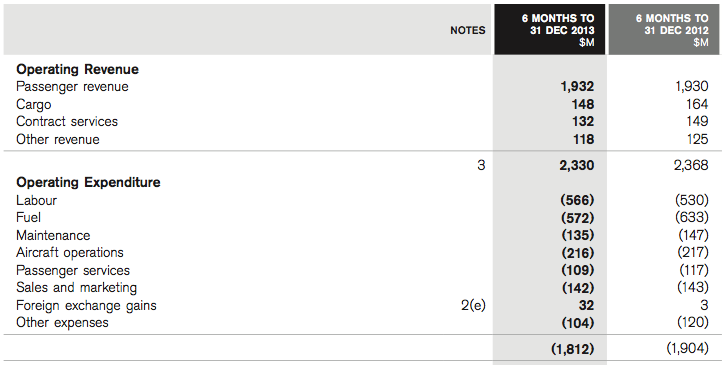This screenshot has width=722, height=365.
Task: Select the Passenger revenue row label
Action: (72, 87)
